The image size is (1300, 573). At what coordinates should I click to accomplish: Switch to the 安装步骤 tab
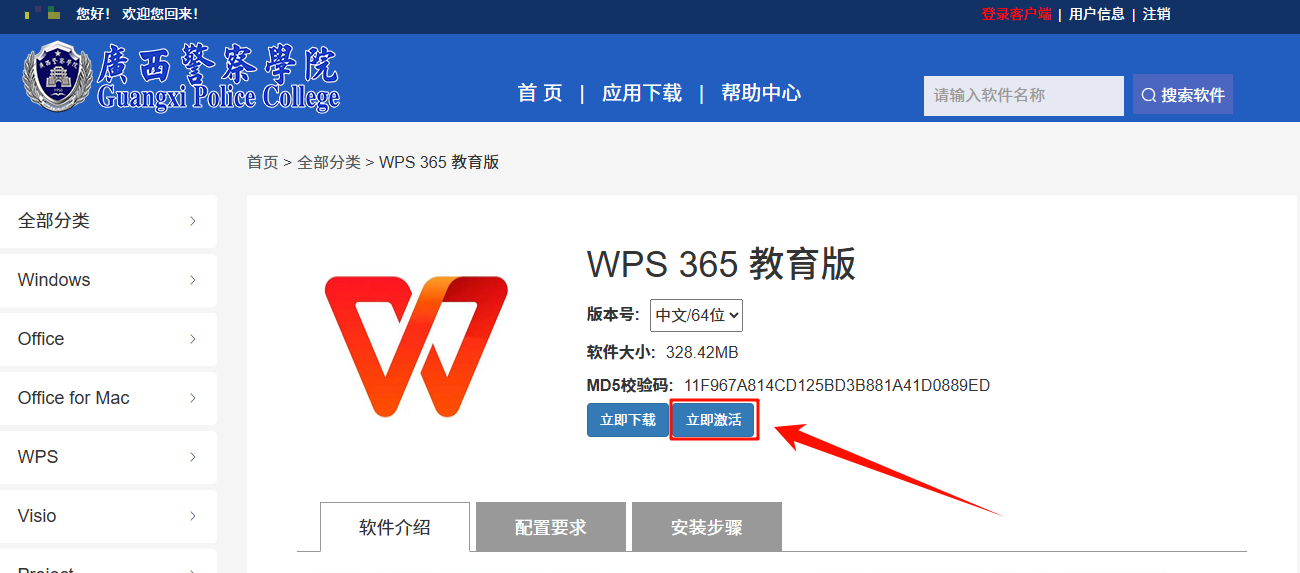[x=707, y=527]
